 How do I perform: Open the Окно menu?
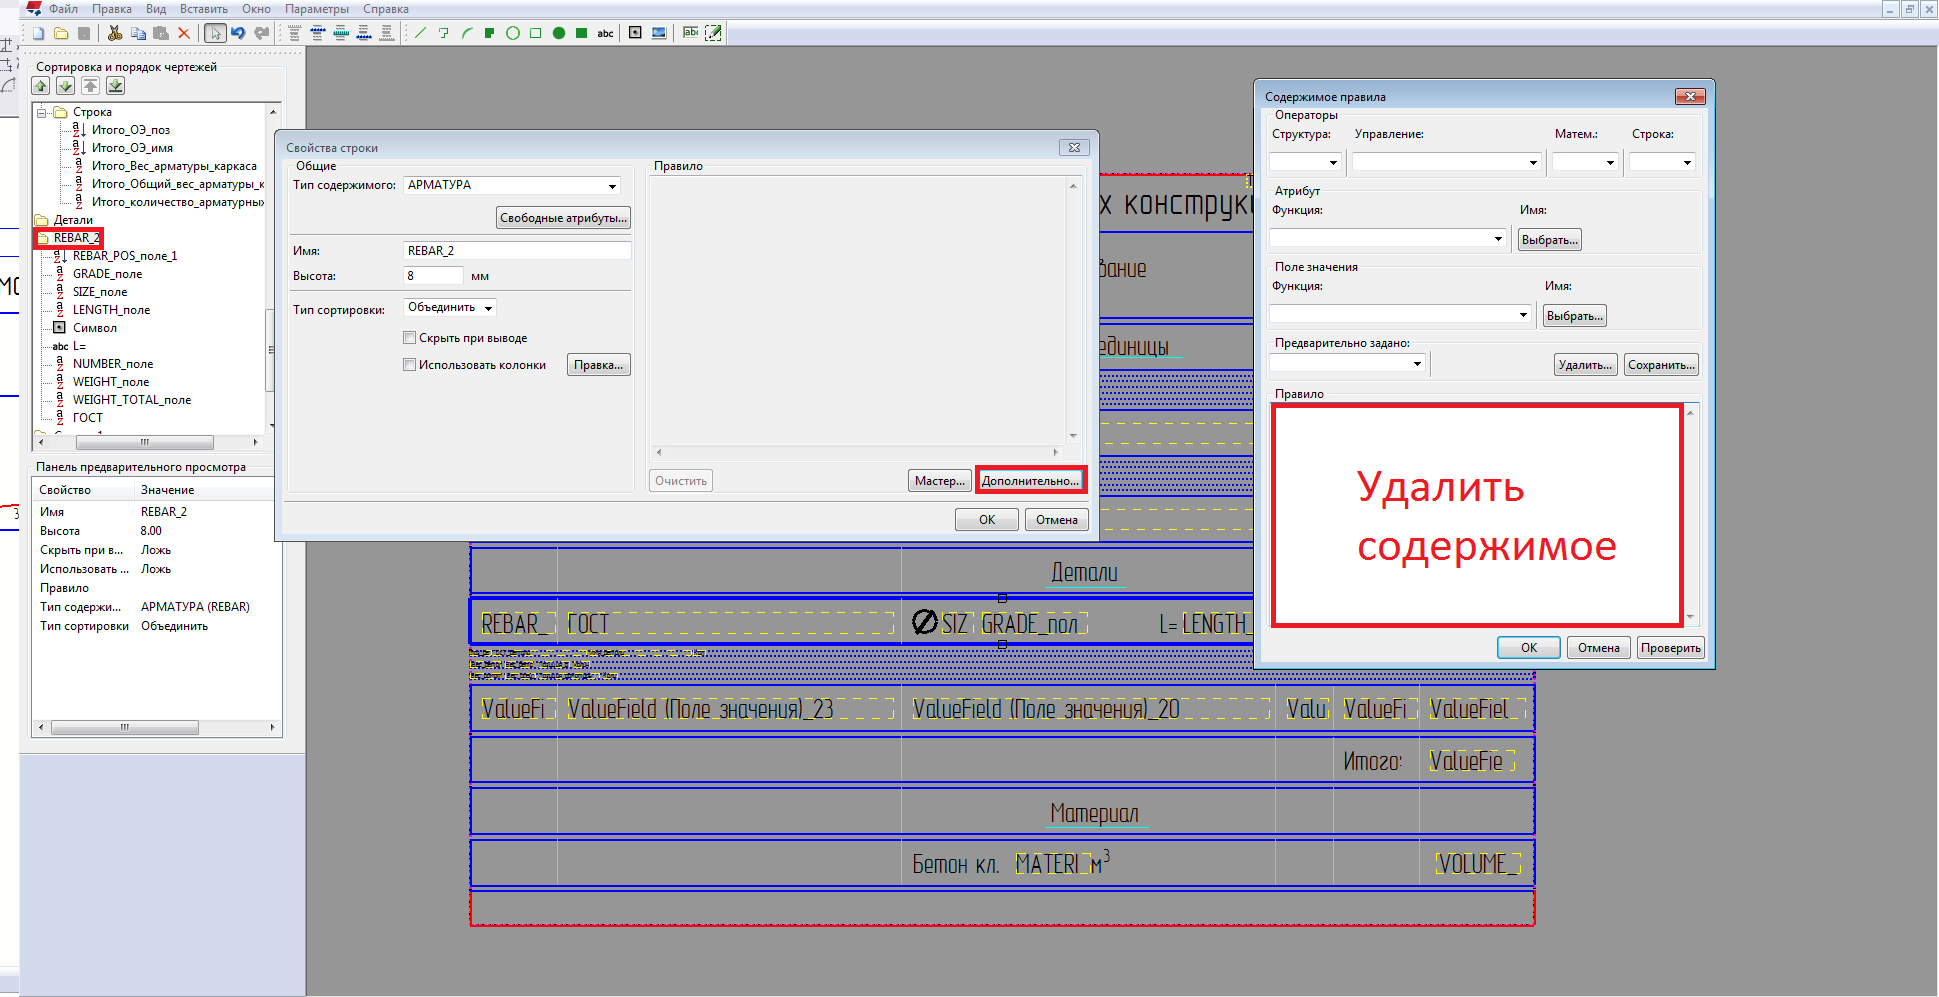(256, 9)
